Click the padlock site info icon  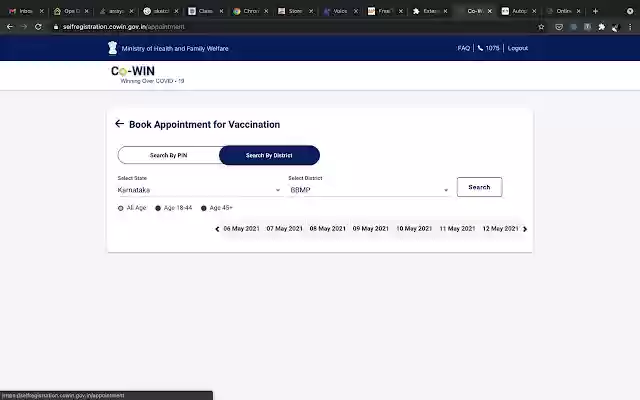pyautogui.click(x=56, y=27)
